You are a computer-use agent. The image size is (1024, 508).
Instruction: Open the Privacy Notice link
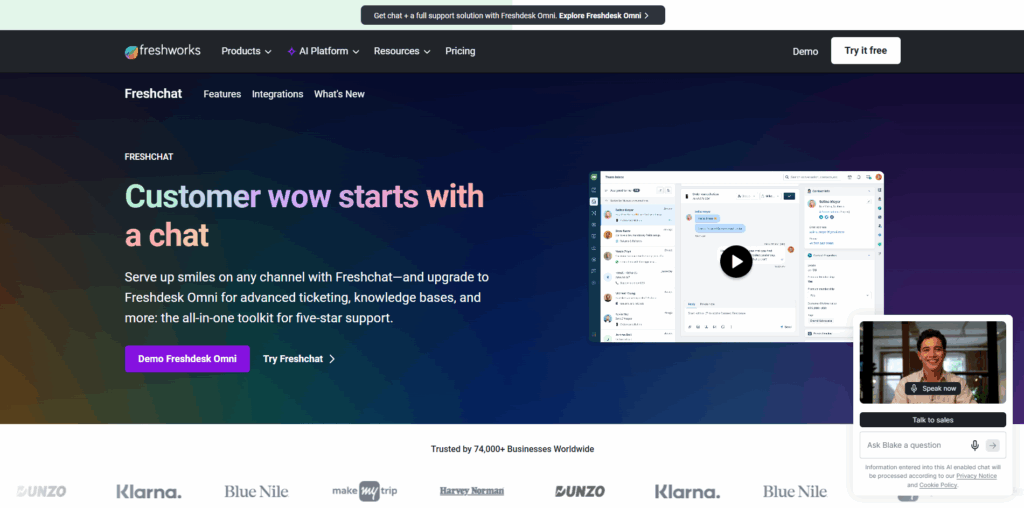(976, 476)
